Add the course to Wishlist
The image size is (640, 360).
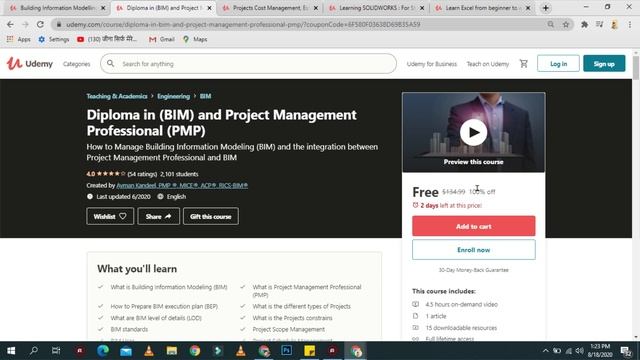[x=110, y=216]
